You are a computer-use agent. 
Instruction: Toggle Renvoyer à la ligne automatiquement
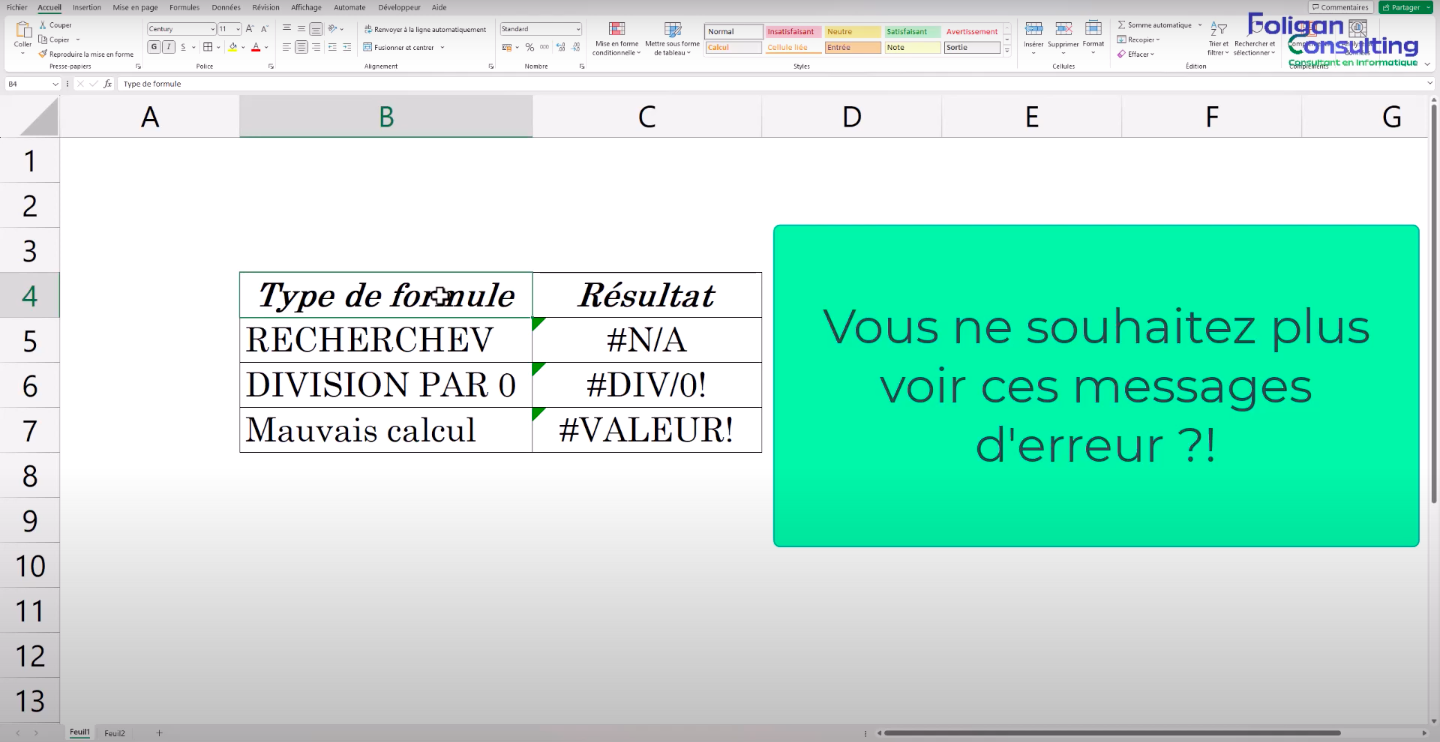click(424, 30)
